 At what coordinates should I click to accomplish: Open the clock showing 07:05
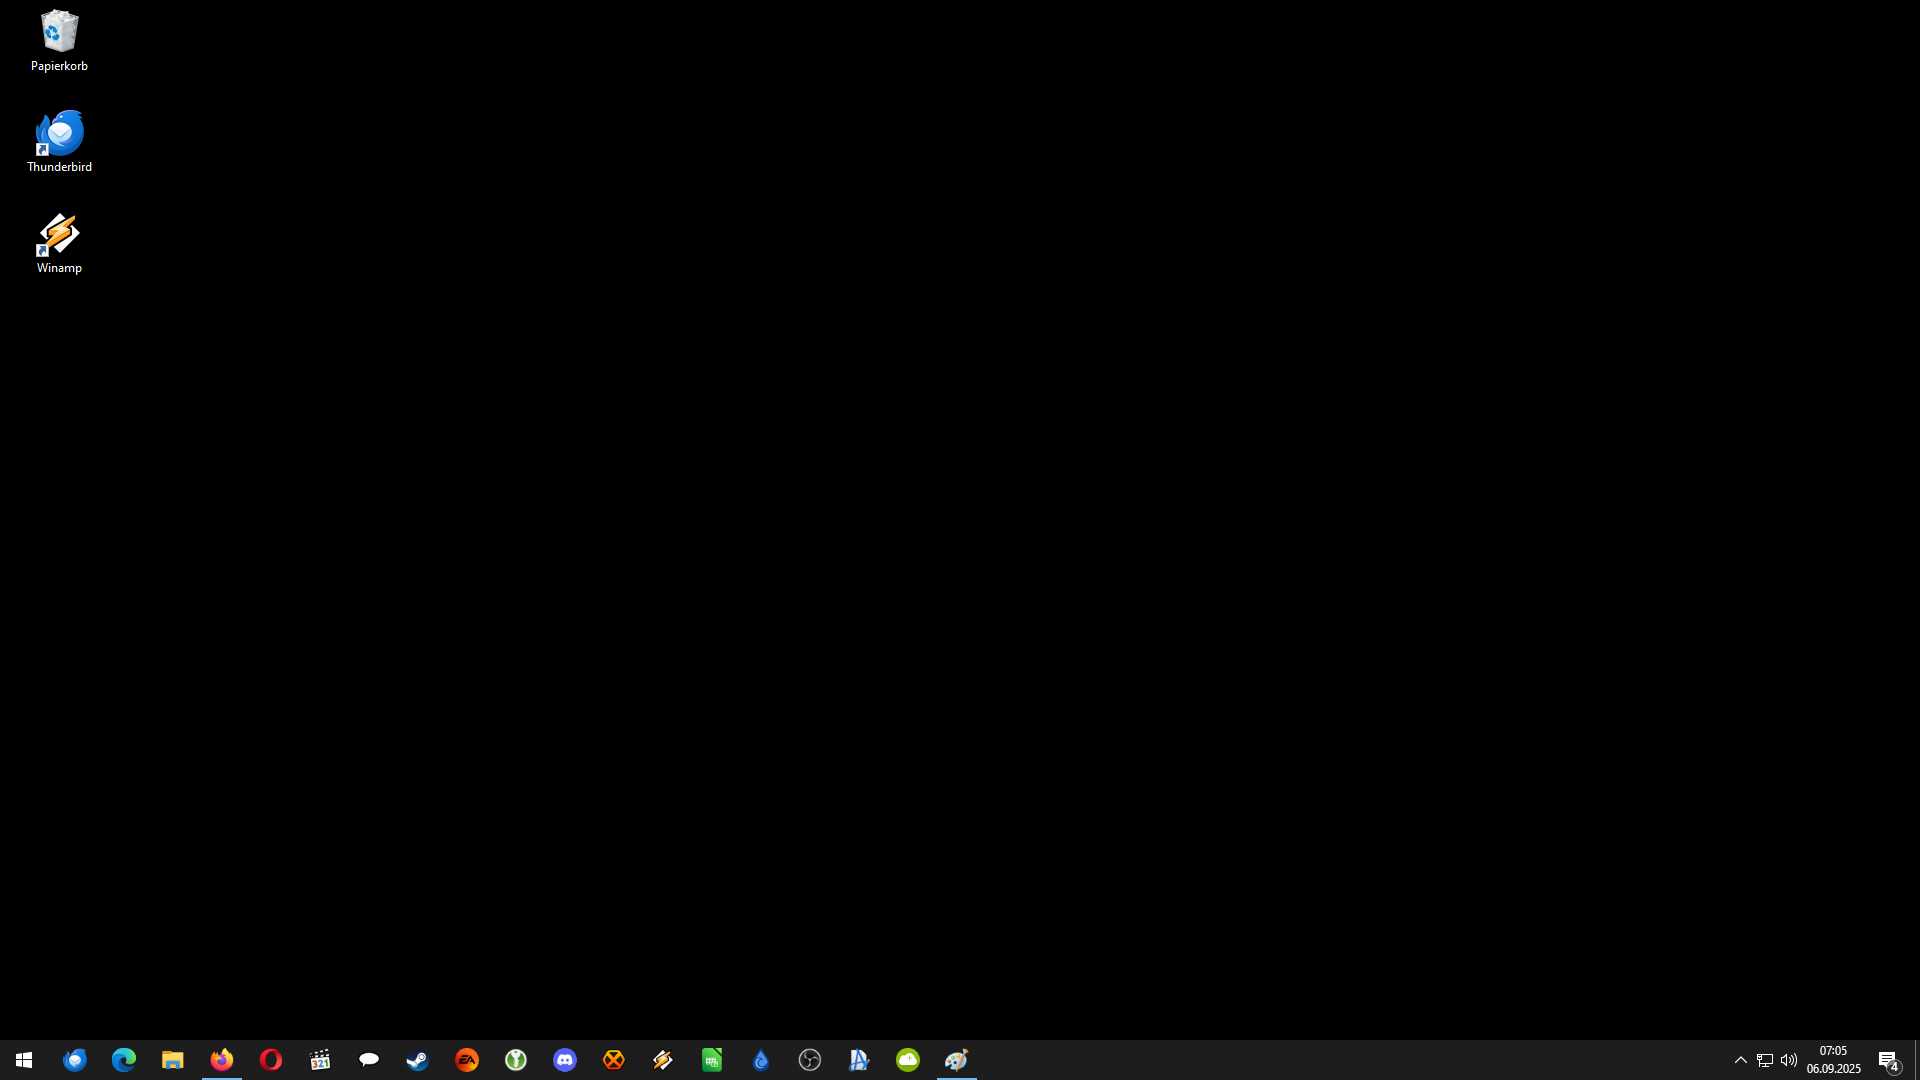[1833, 1060]
